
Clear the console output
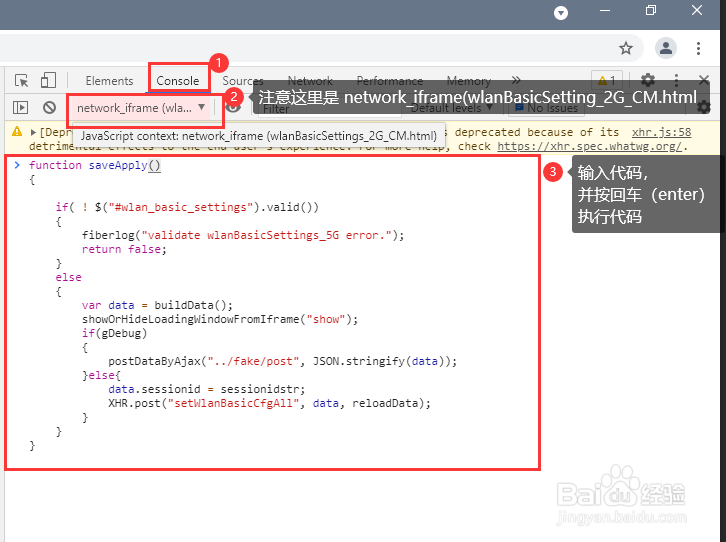[x=50, y=107]
